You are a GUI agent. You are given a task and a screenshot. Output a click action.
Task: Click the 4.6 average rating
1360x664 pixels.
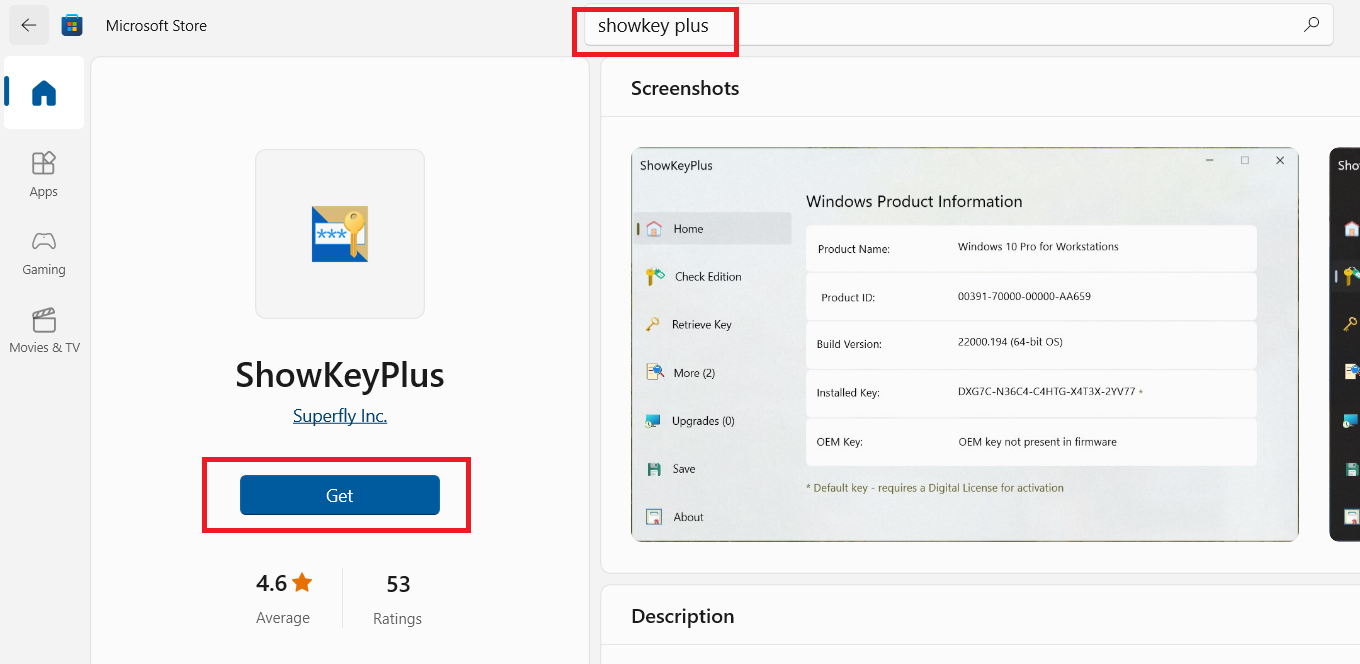(x=271, y=583)
